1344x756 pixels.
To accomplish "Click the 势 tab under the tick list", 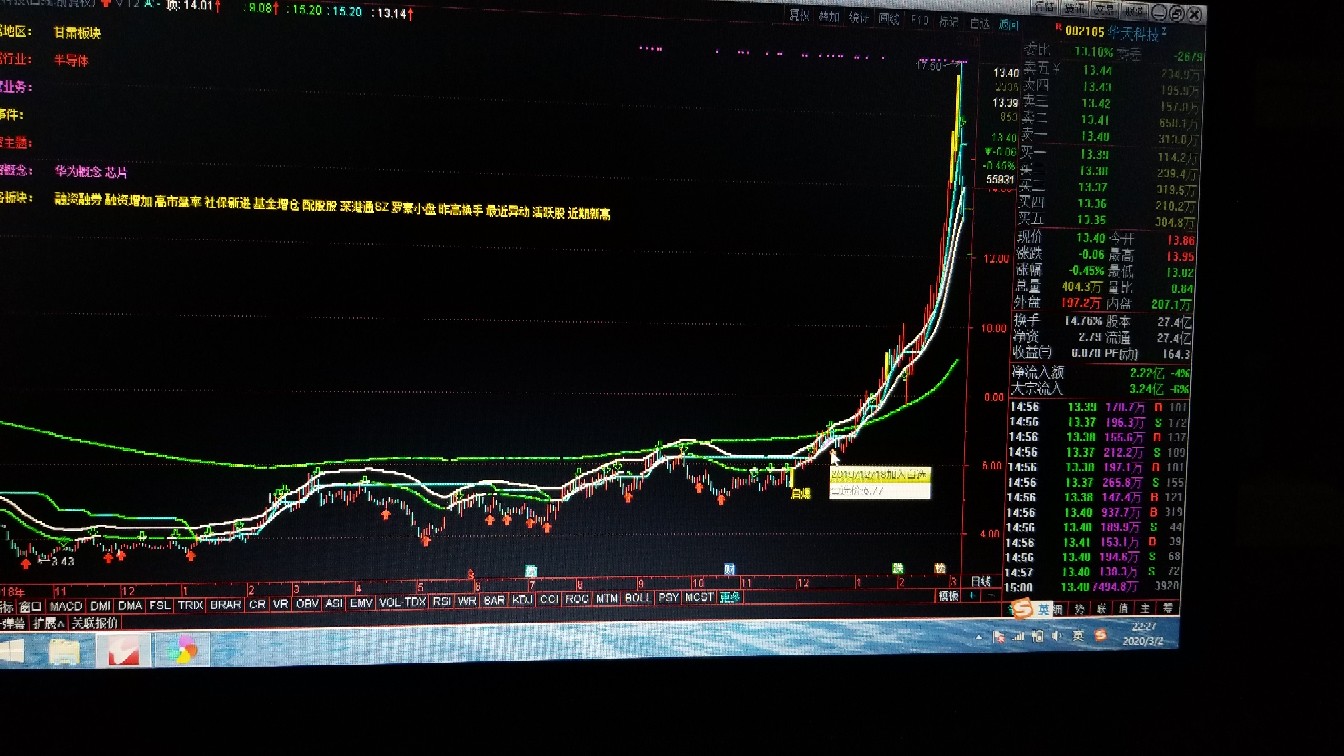I will (1078, 608).
